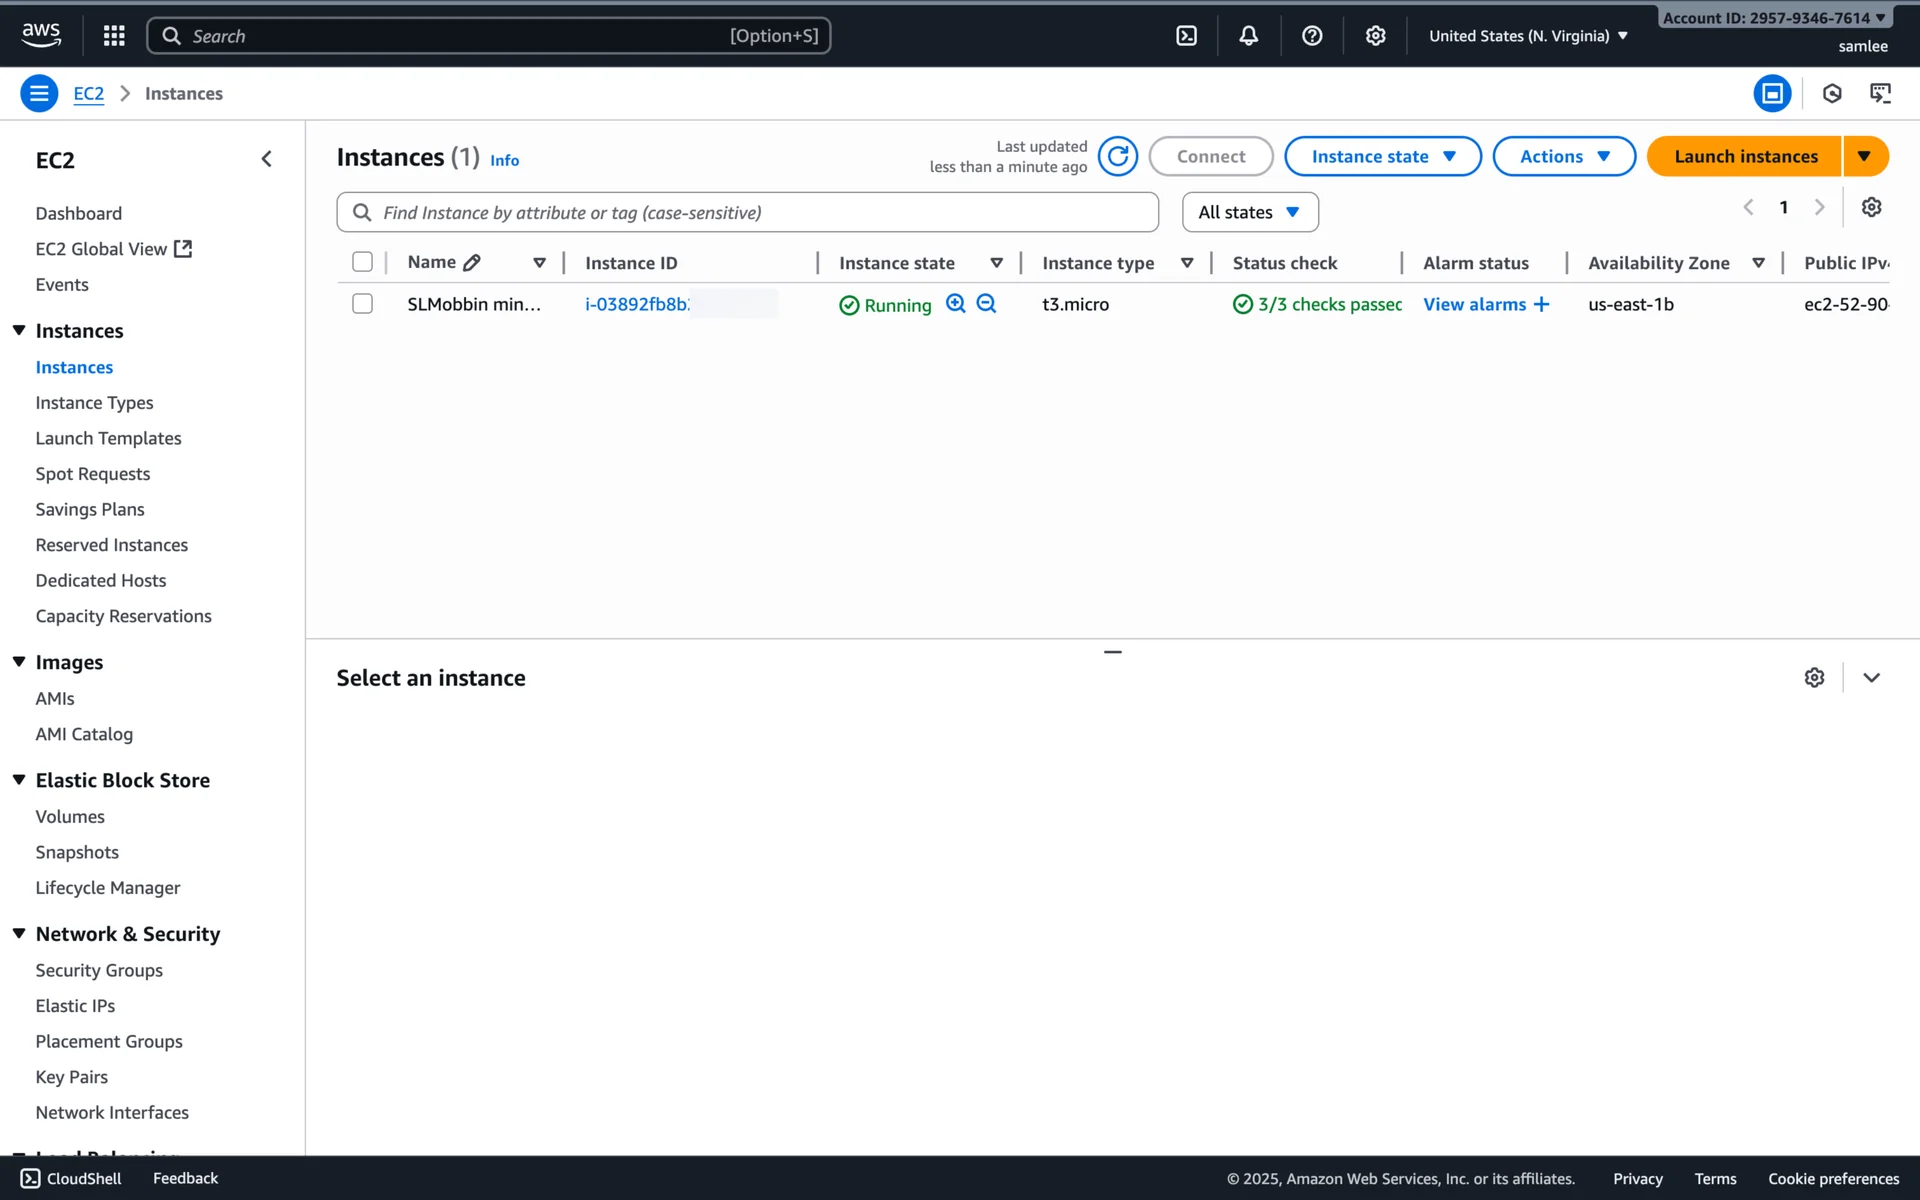Viewport: 1920px width, 1200px height.
Task: Click the Find Instance search field
Action: click(x=760, y=212)
